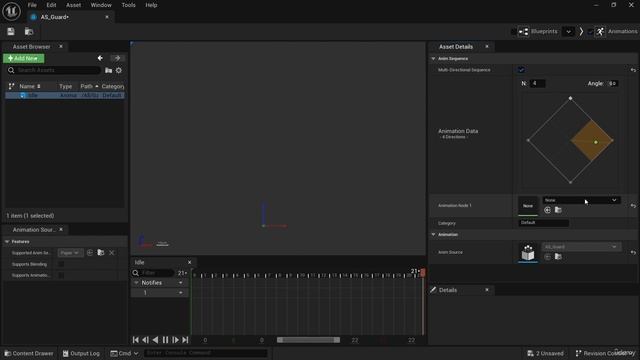
Task: Browse to asset in Content Browser toolbar icon
Action: pos(29,31)
